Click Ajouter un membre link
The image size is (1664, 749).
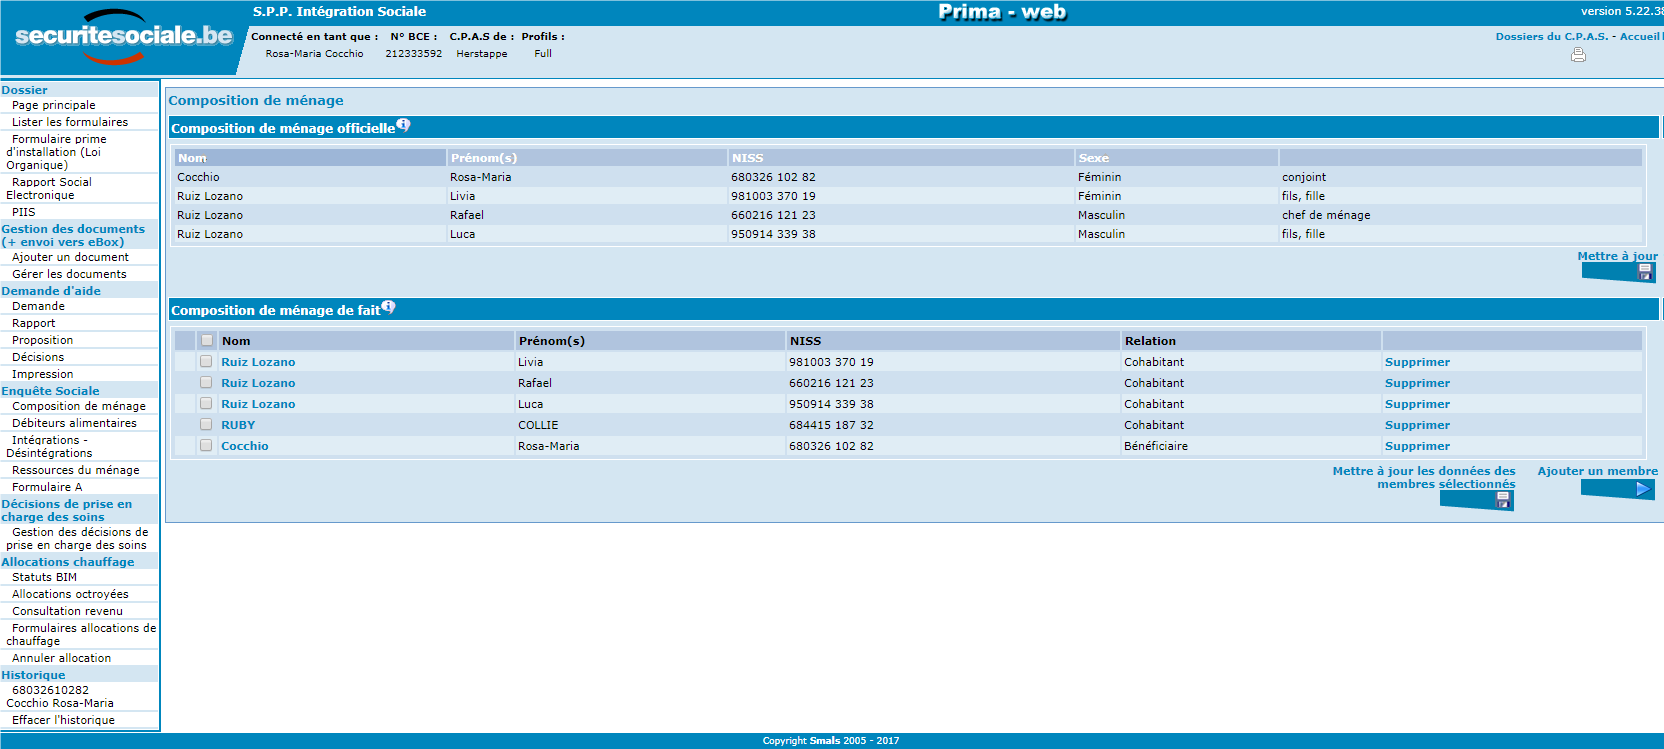(1597, 471)
